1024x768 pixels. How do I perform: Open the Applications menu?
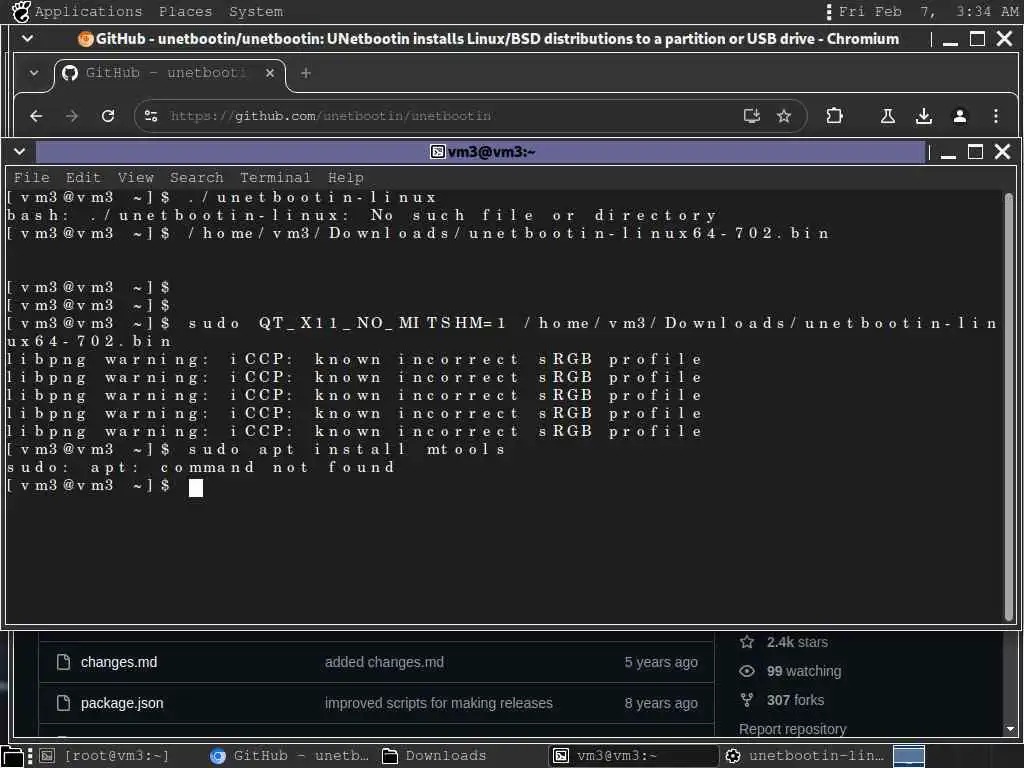(x=88, y=11)
